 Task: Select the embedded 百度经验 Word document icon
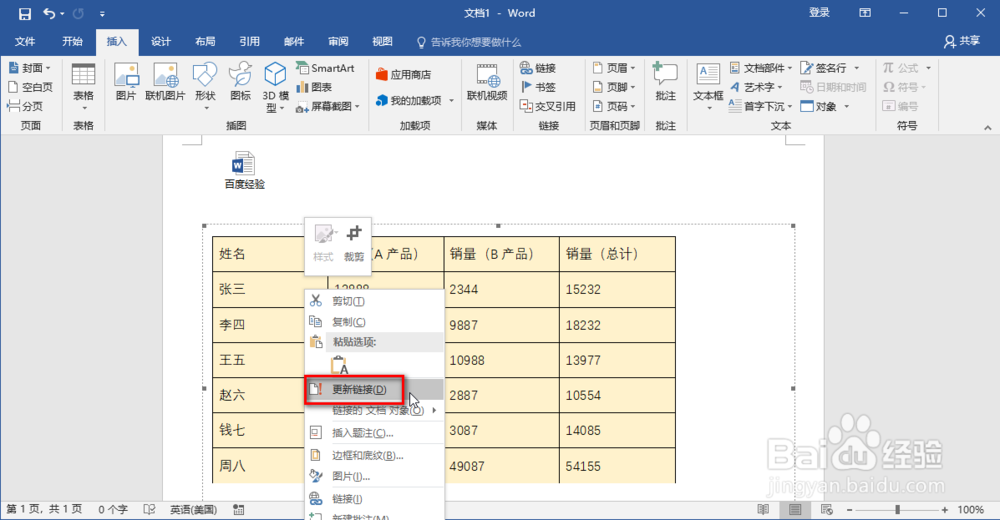pyautogui.click(x=244, y=170)
